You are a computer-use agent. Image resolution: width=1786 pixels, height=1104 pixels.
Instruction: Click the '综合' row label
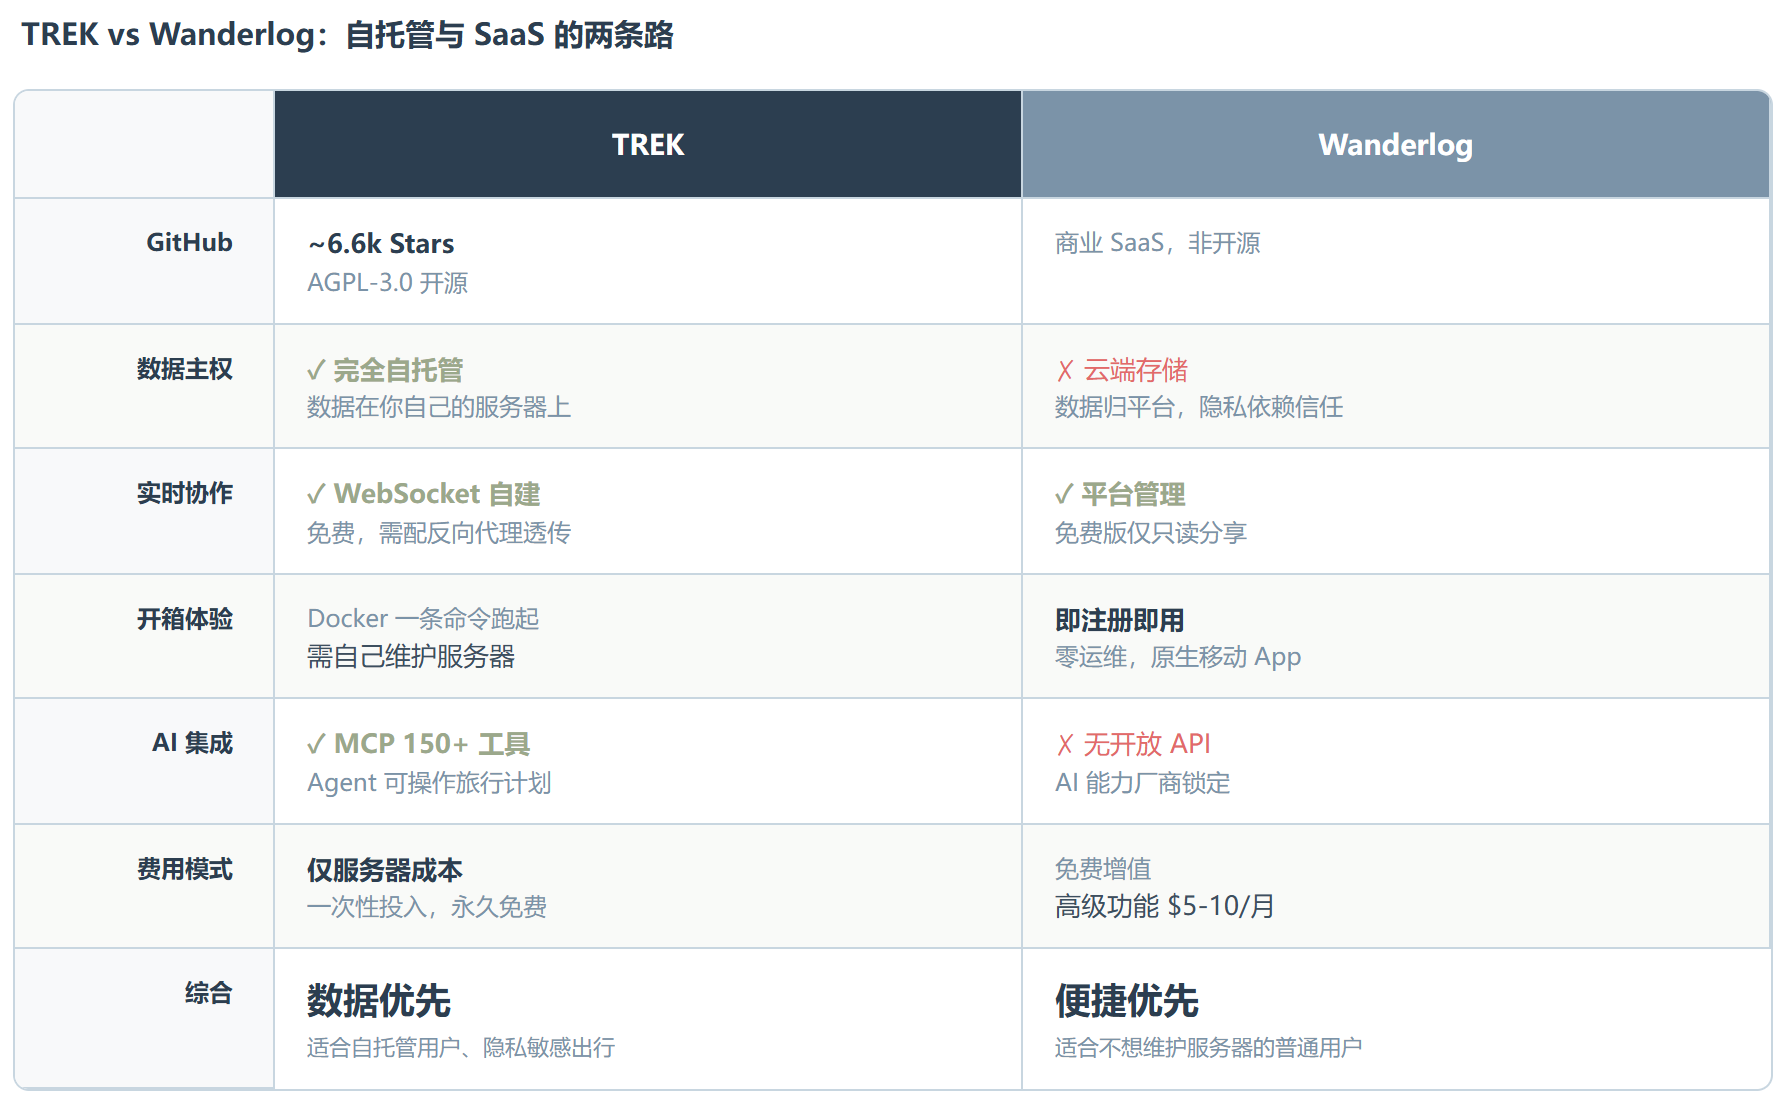tap(209, 992)
